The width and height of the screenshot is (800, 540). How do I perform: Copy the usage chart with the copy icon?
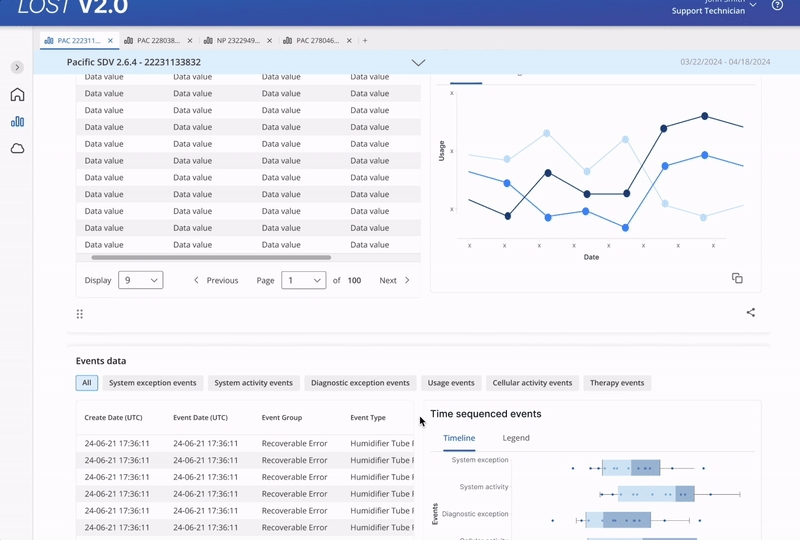[737, 278]
